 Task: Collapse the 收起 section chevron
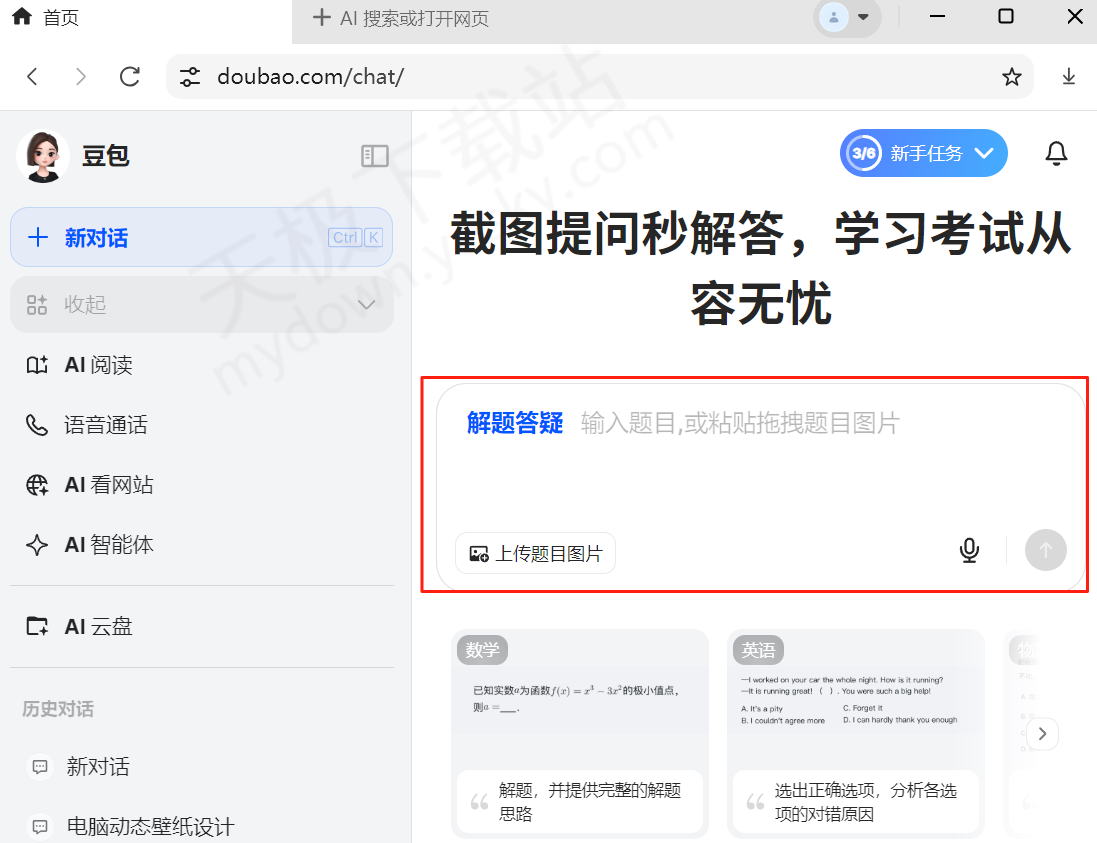tap(366, 304)
